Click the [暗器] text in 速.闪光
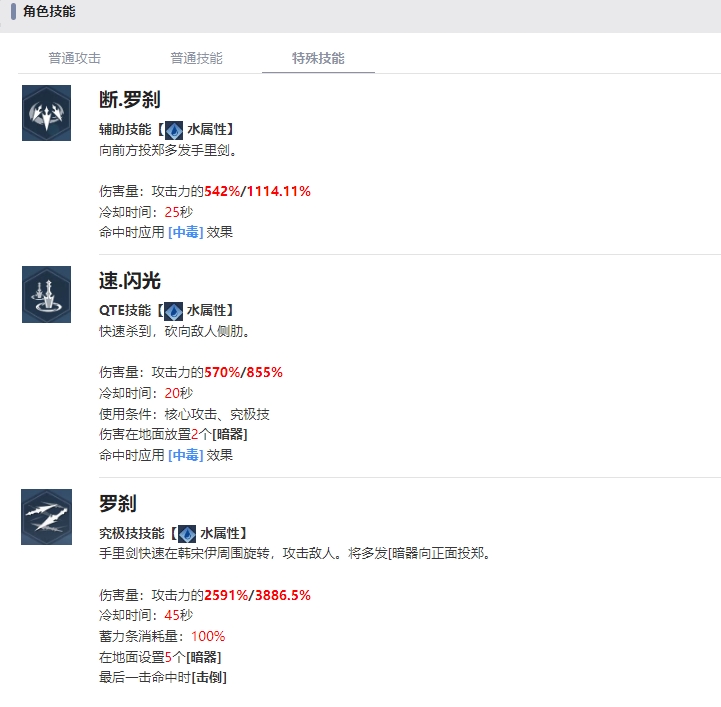Viewport: 721px width, 707px height. 230,434
